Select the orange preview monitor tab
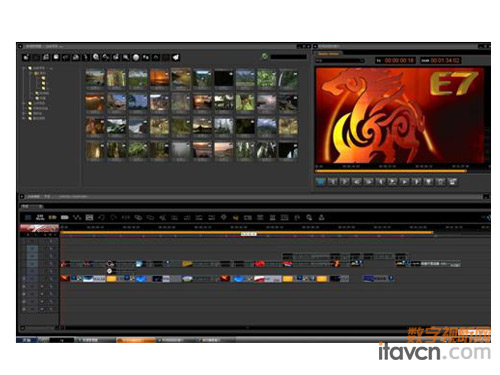Screen dimensions: 500x375 (328, 54)
